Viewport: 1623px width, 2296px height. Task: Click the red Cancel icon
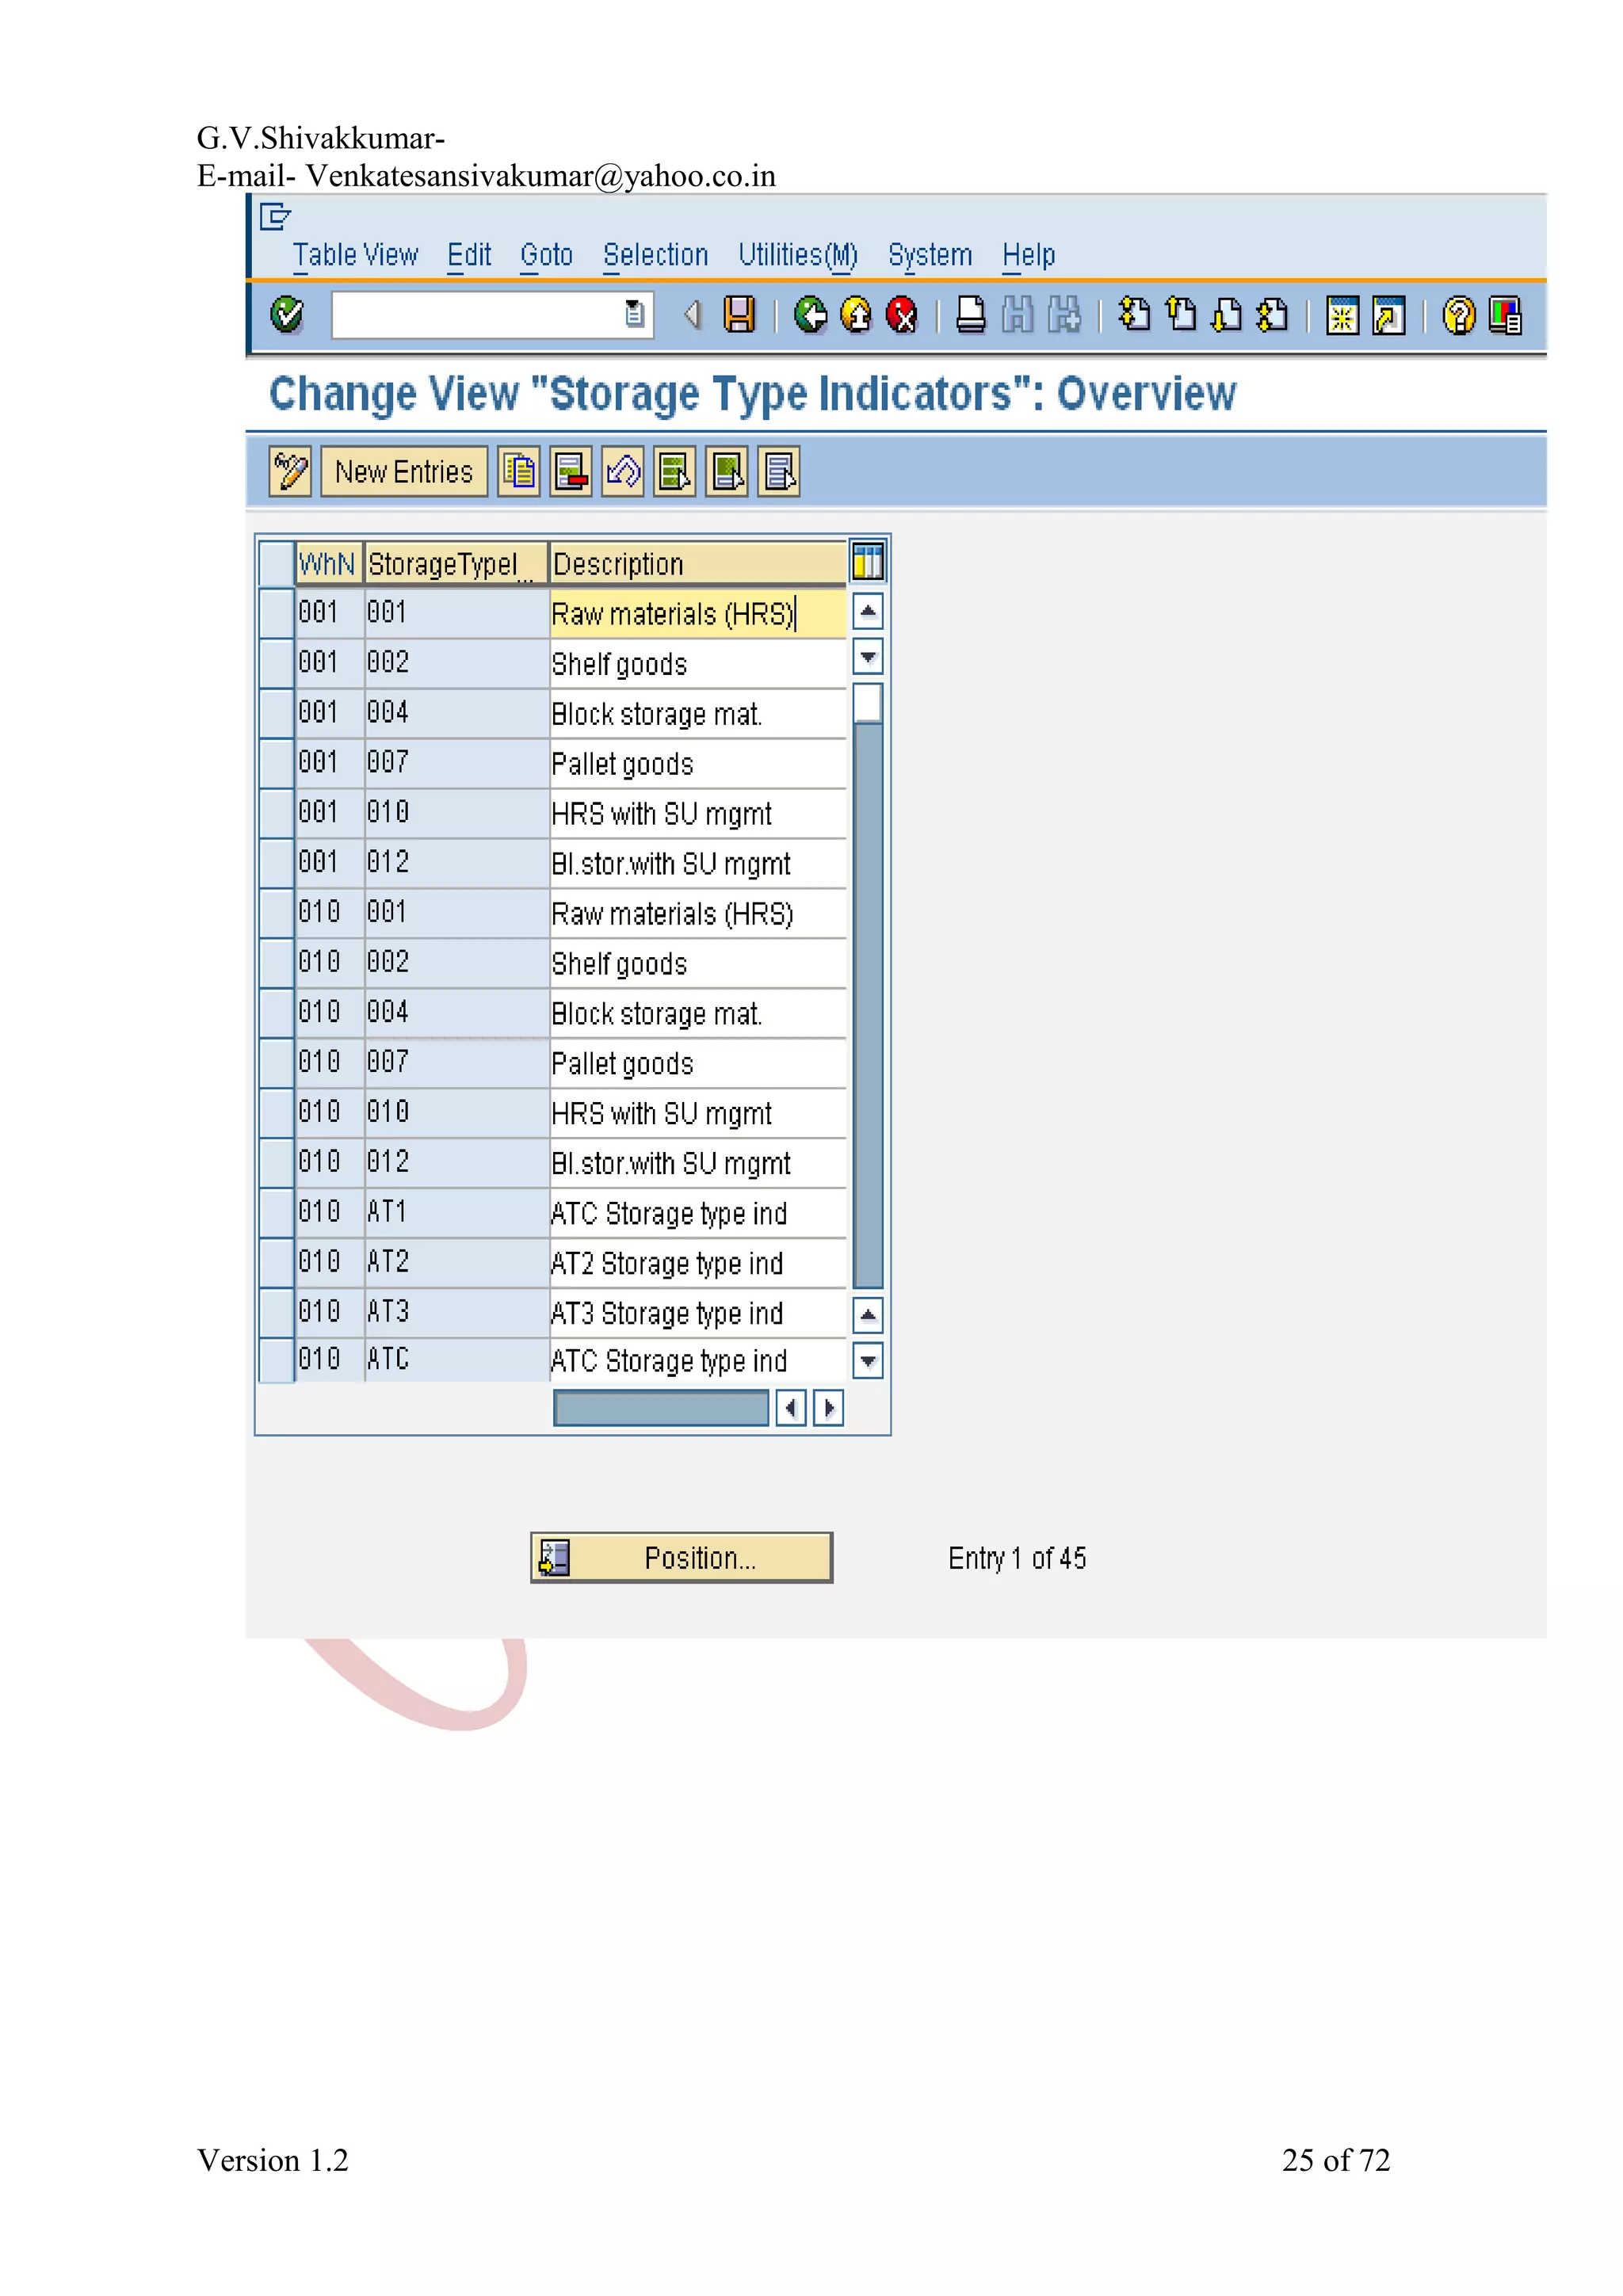click(x=902, y=315)
